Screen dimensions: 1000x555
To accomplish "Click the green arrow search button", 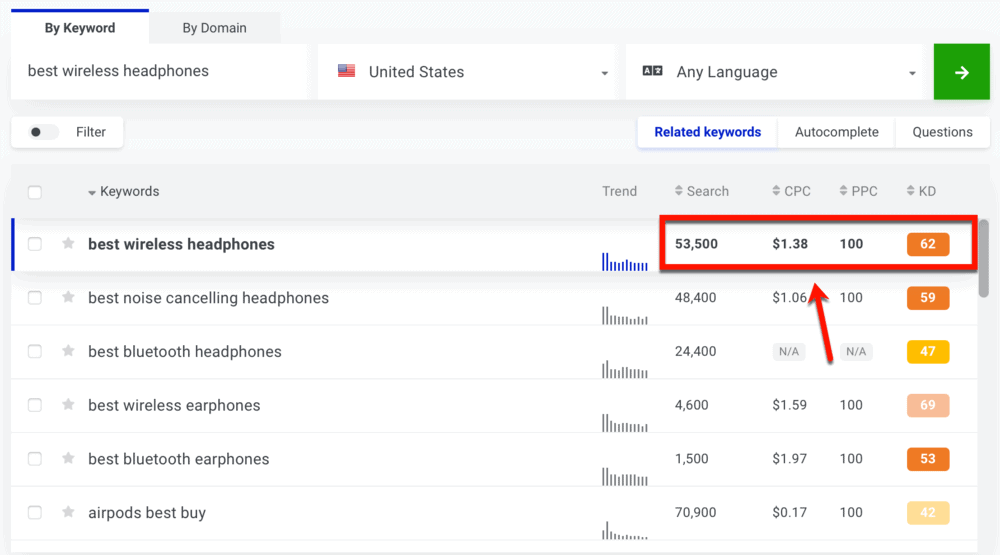I will (961, 72).
